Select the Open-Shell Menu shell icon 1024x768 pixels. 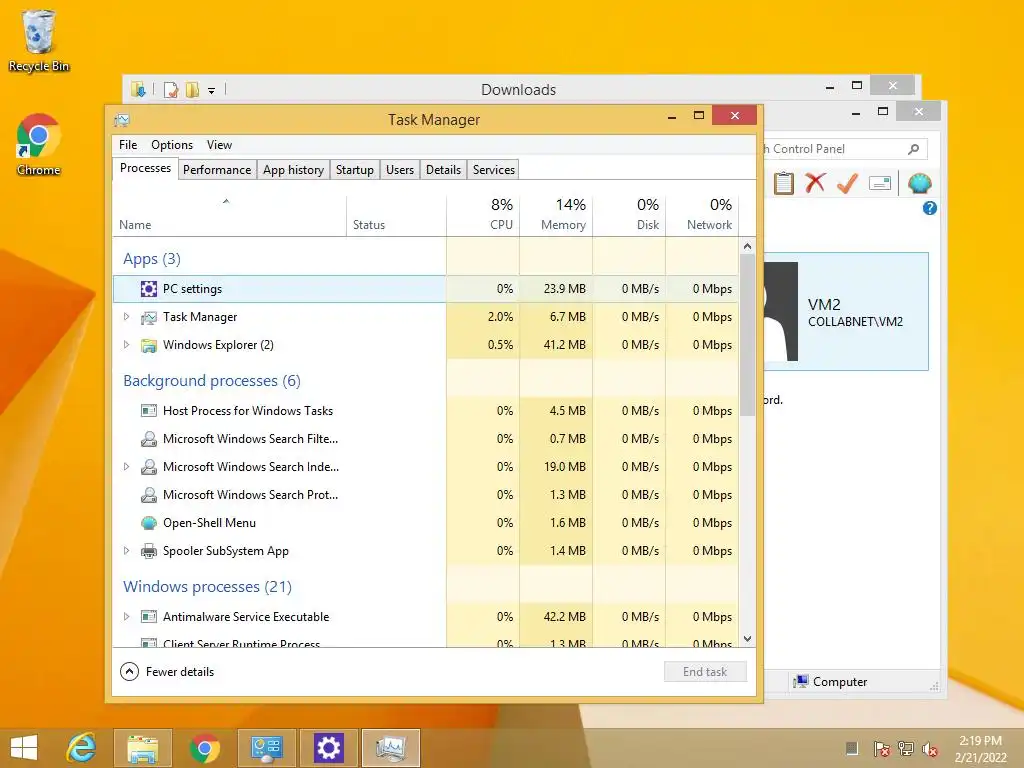tap(149, 522)
